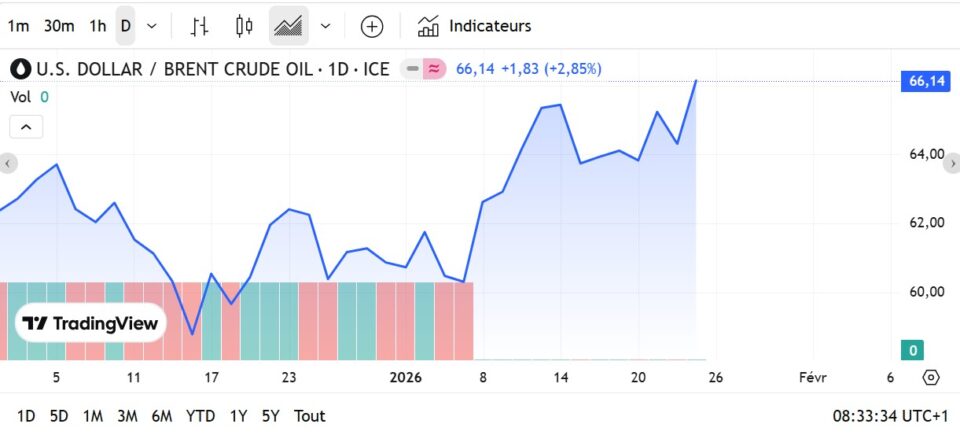
Task: Select the area chart style icon
Action: [x=289, y=26]
